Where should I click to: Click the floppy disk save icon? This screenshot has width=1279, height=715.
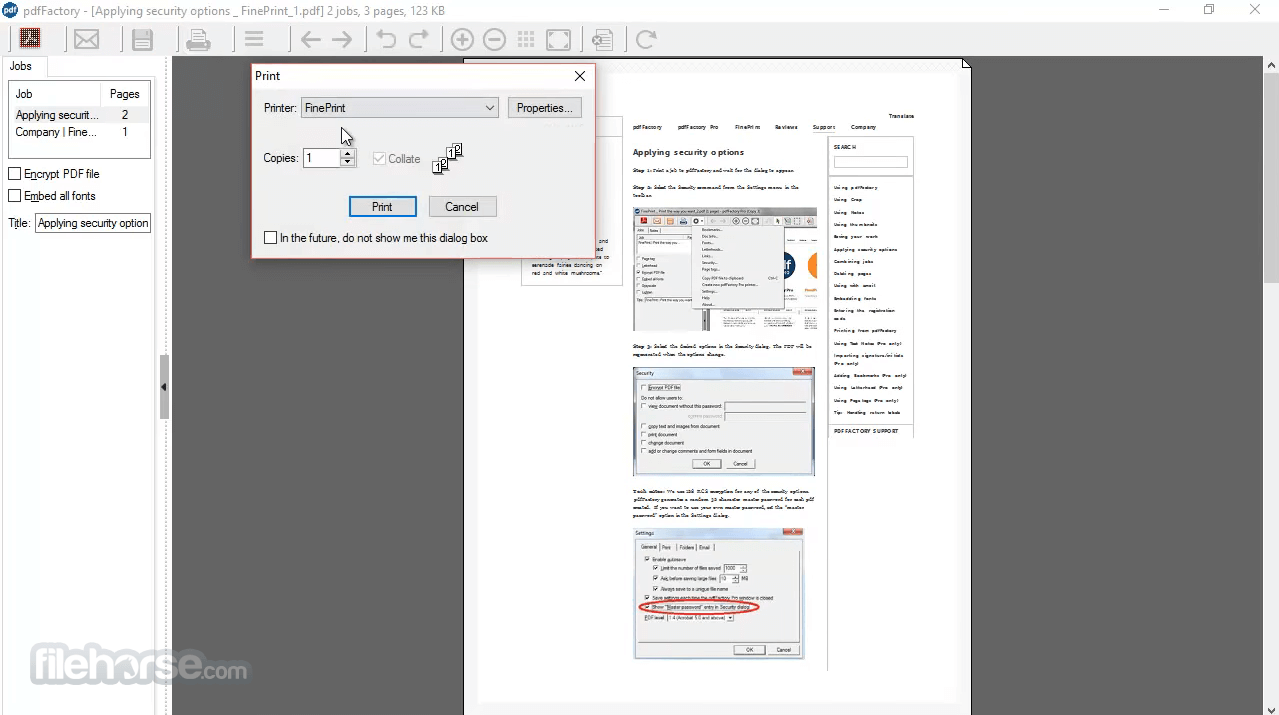pos(143,40)
